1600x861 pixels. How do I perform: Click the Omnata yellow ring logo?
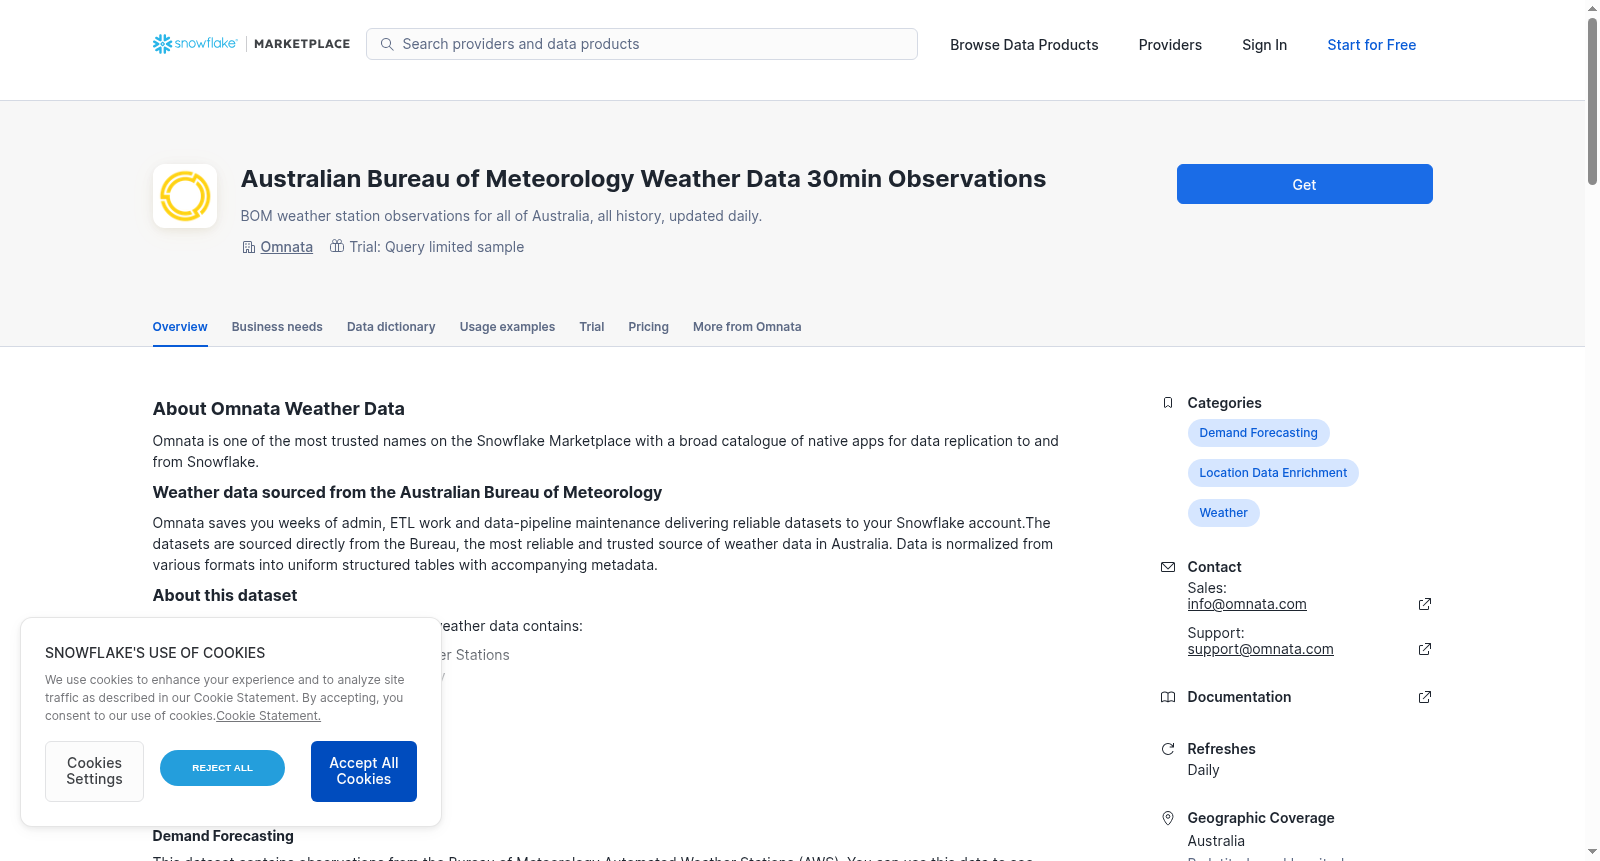click(185, 196)
